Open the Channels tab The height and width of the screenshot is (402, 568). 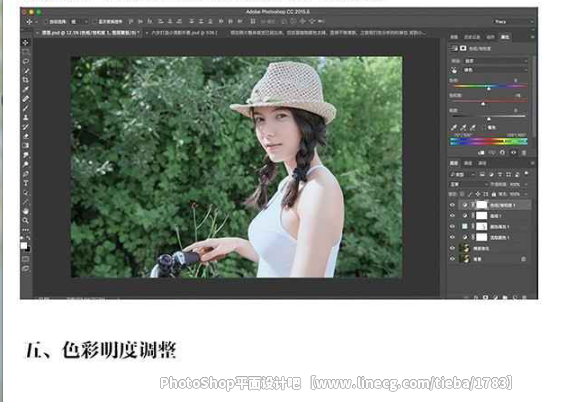point(468,164)
